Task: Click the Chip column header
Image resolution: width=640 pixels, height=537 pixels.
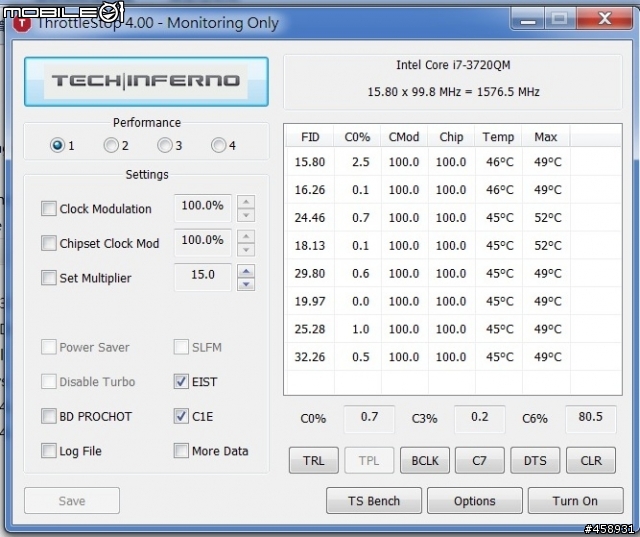Action: click(451, 137)
